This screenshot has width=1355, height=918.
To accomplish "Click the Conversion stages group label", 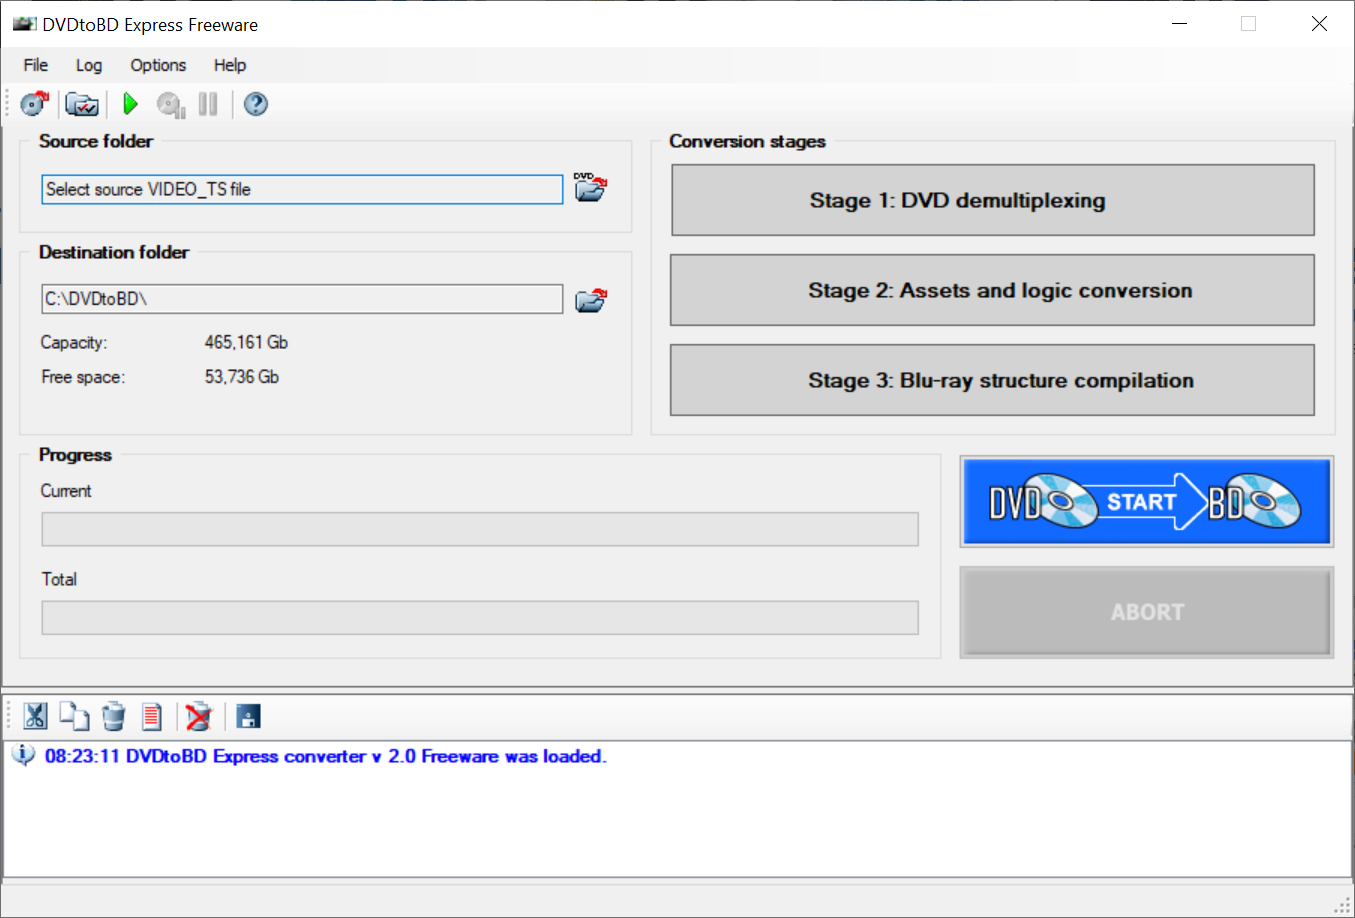I will (747, 141).
